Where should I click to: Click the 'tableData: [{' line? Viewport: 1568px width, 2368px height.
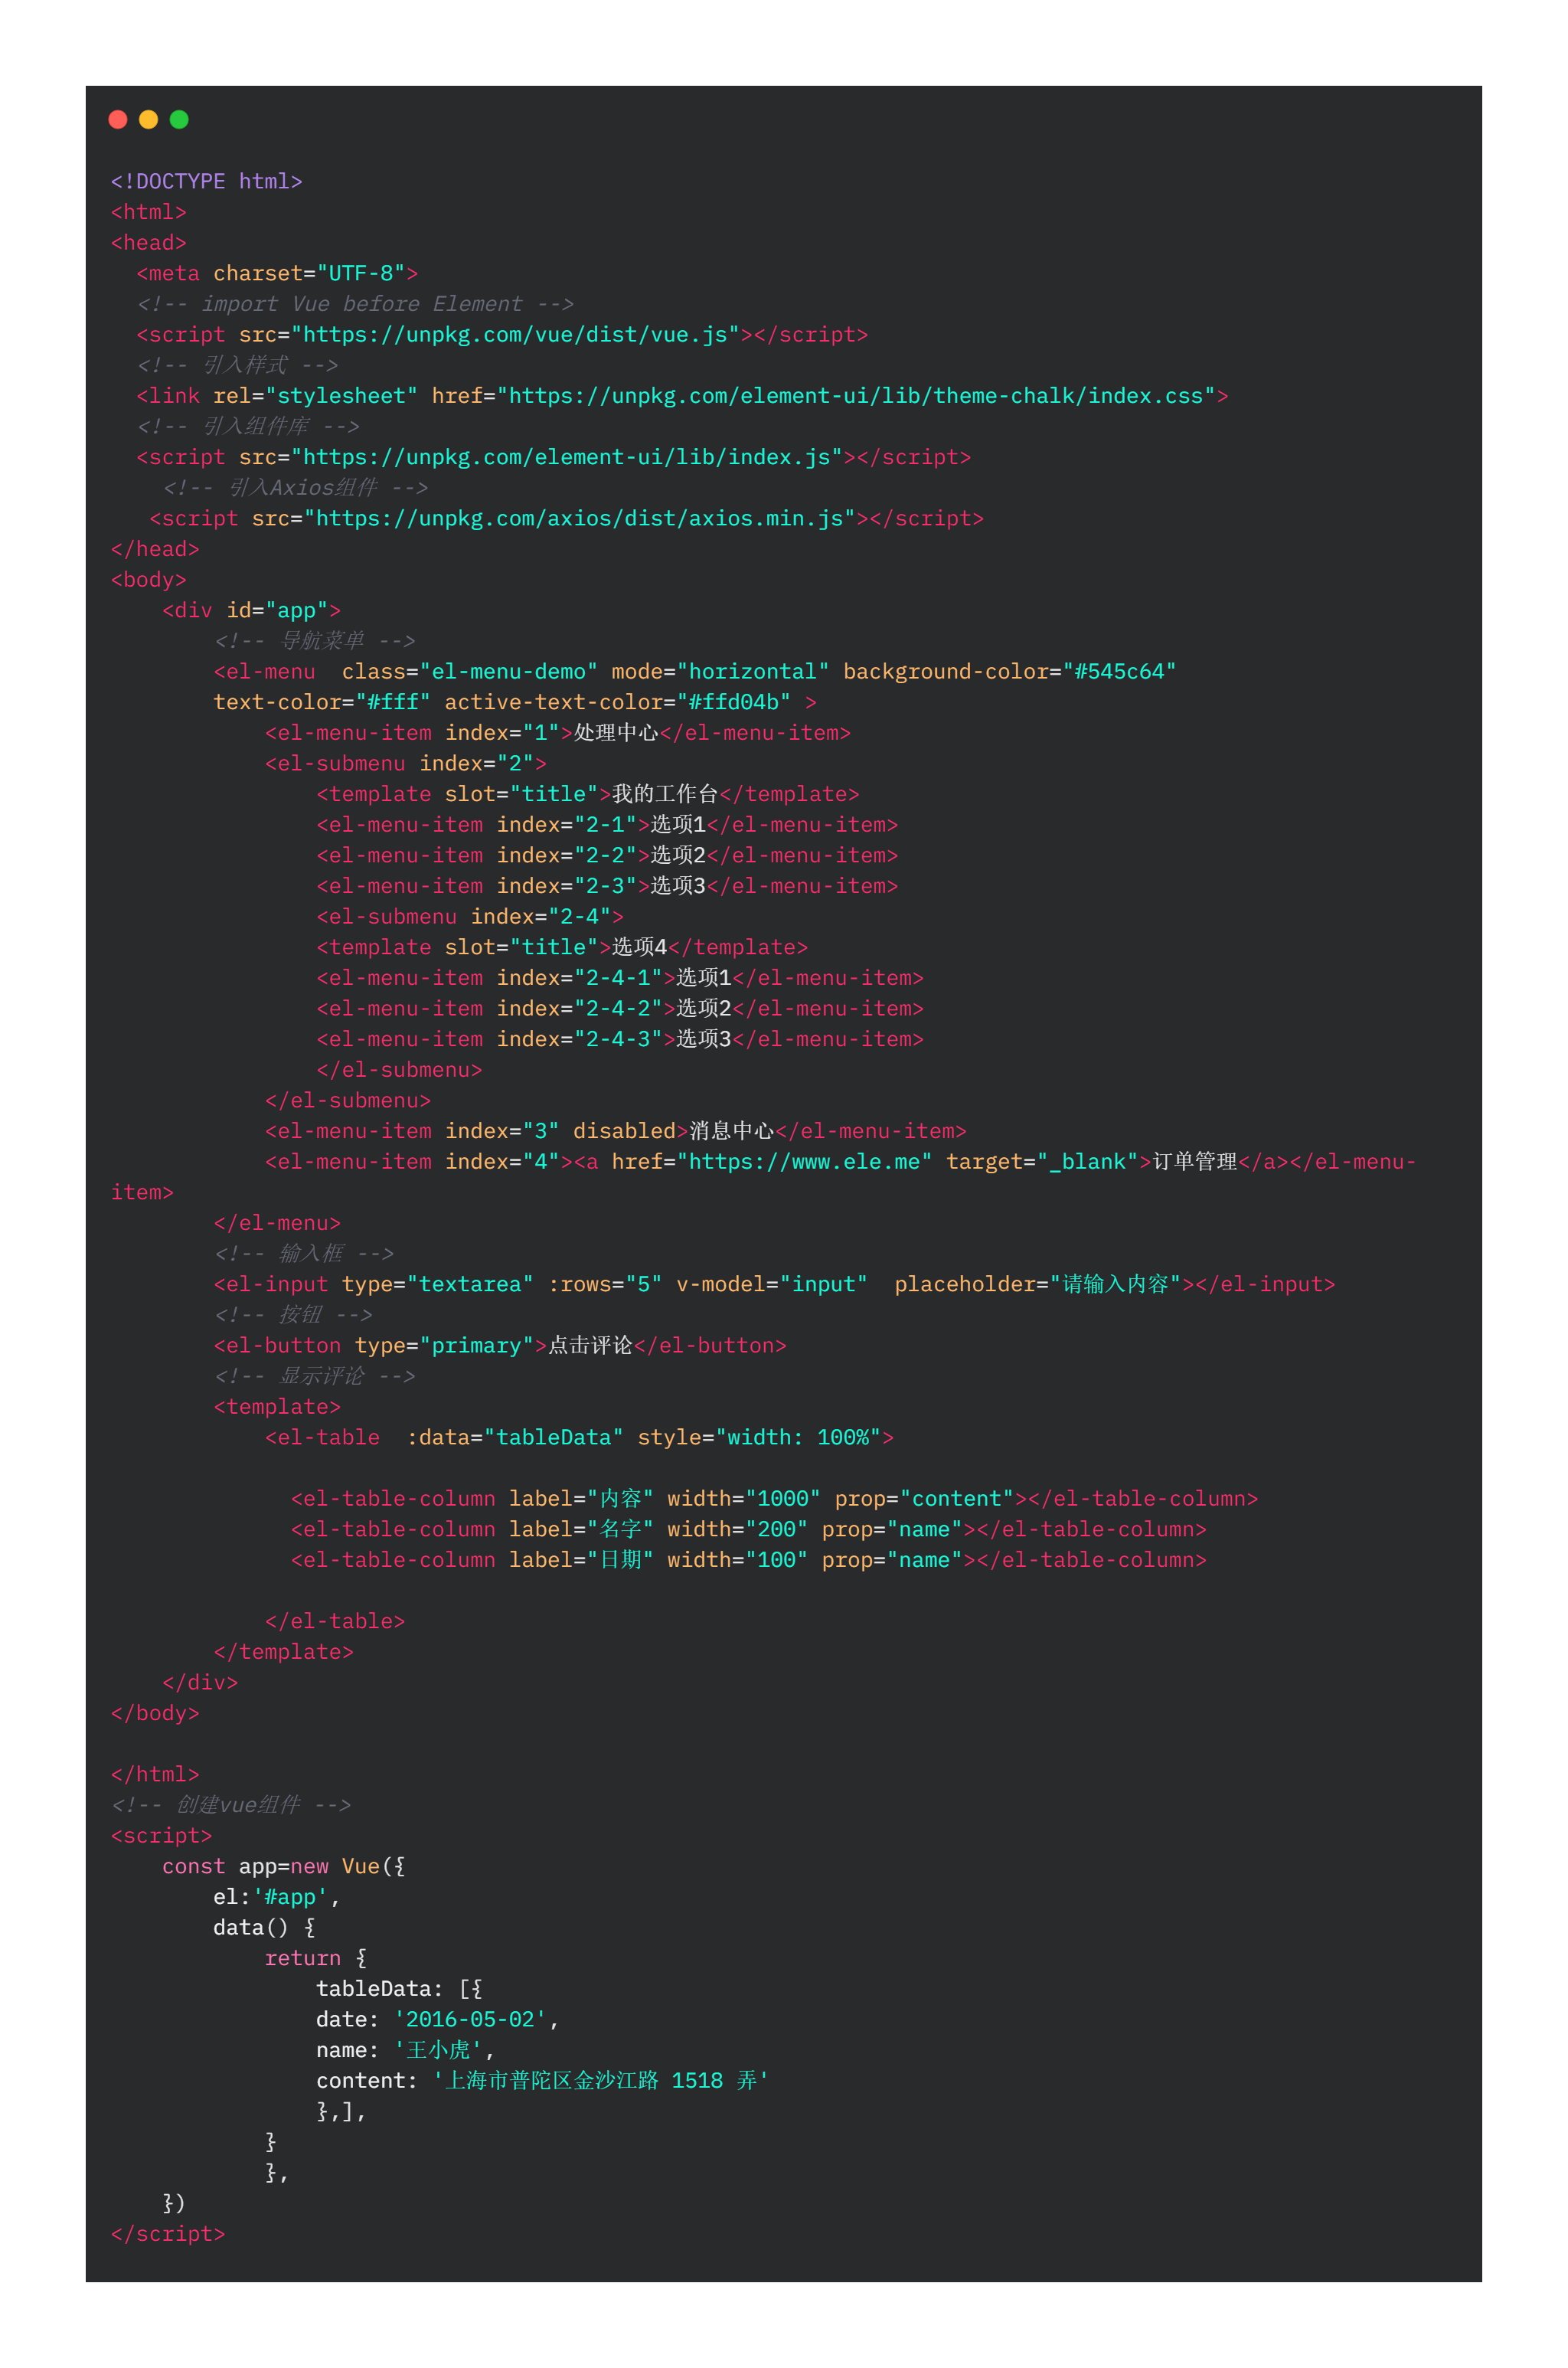click(399, 1989)
